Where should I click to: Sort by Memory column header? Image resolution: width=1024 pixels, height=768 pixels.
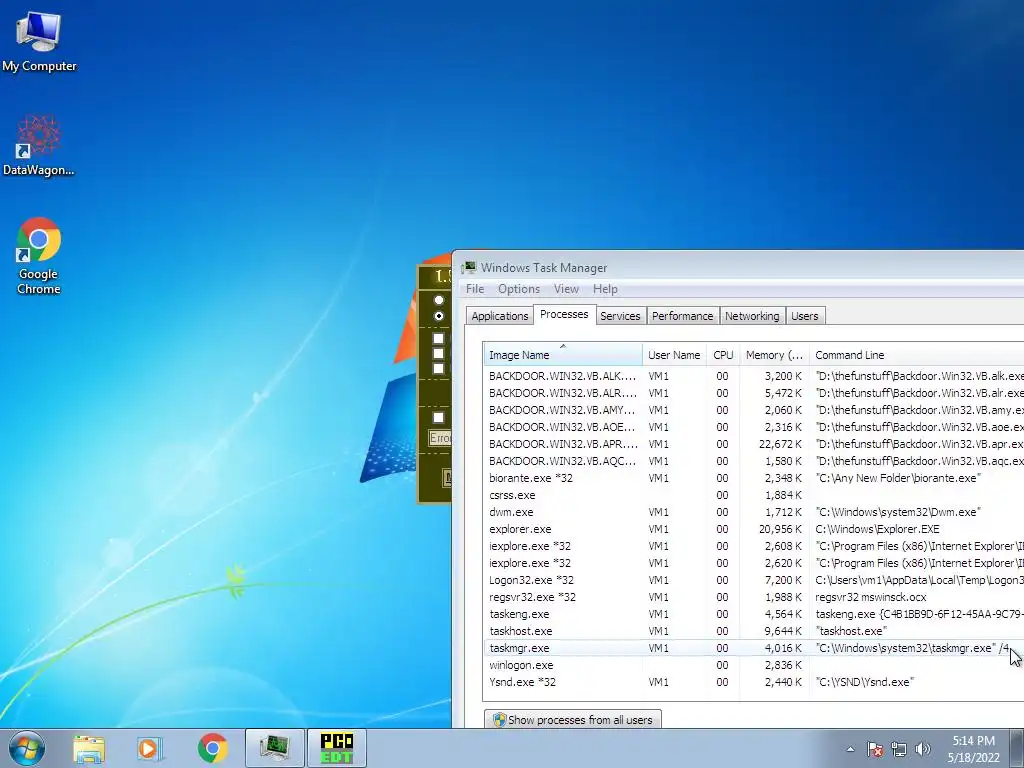coord(775,355)
